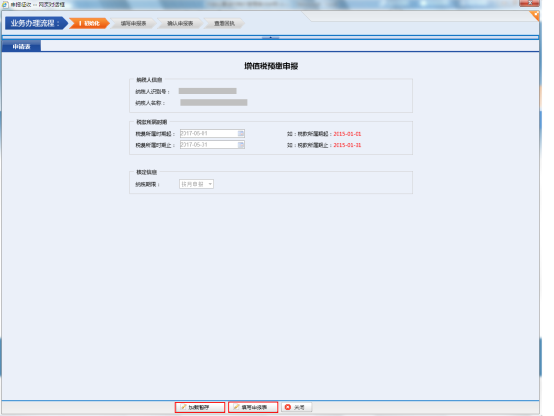
Task: Click the orange corner flag icon
Action: tap(535, 16)
